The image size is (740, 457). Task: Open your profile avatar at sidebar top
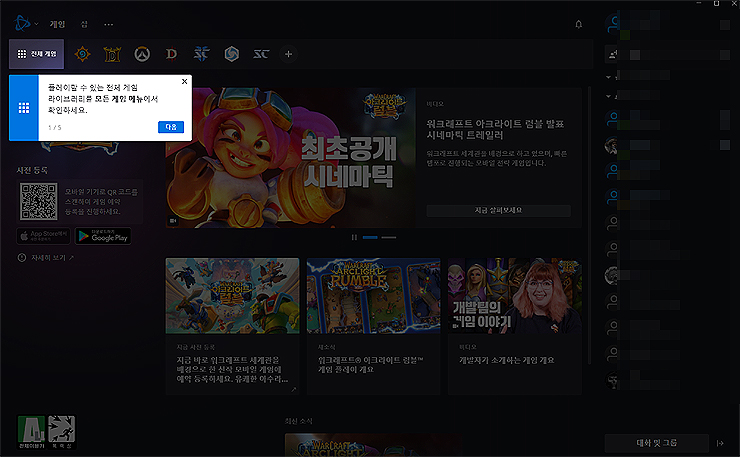[x=613, y=23]
